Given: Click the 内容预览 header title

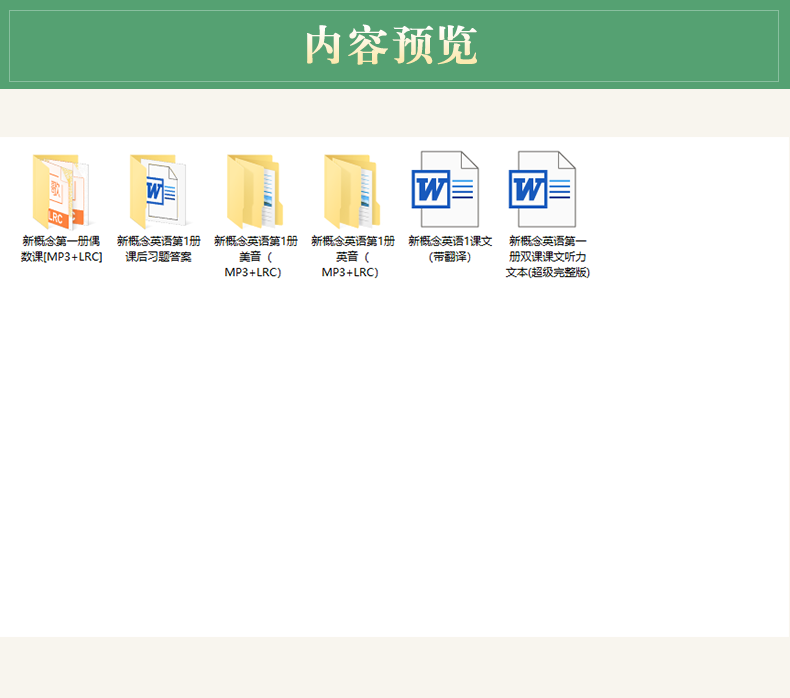Looking at the screenshot, I should point(391,46).
